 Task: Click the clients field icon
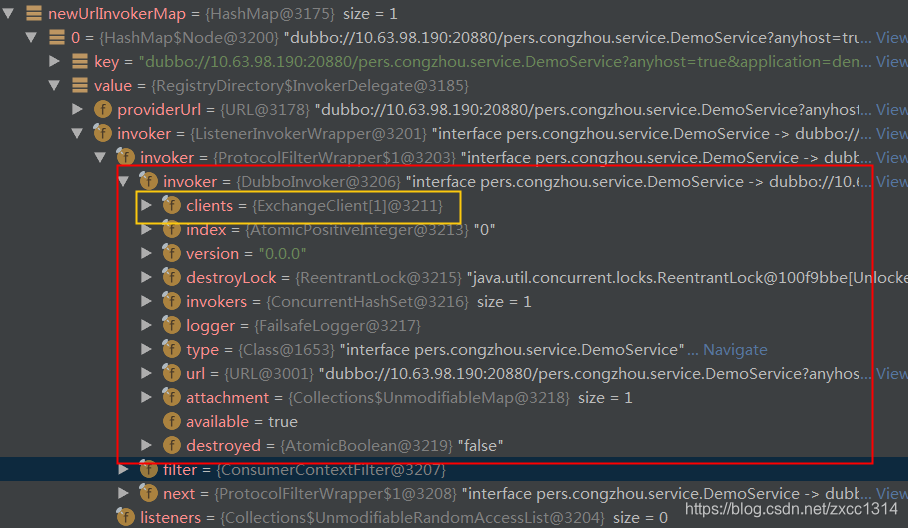pyautogui.click(x=171, y=205)
